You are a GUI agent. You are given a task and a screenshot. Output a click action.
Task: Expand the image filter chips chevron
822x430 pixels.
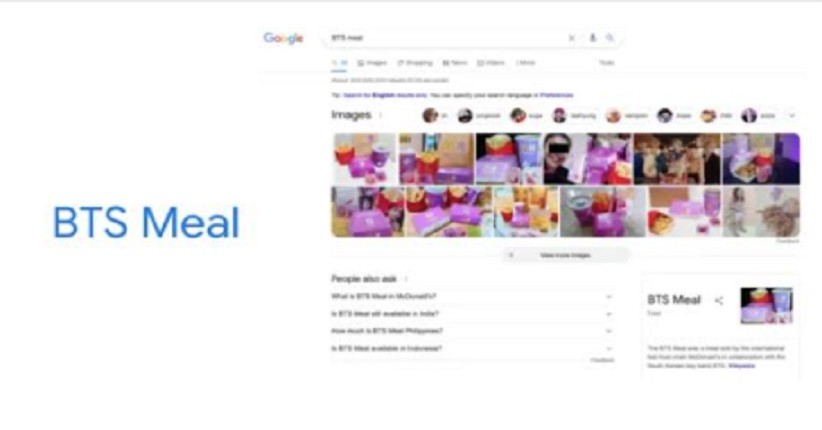(x=792, y=115)
